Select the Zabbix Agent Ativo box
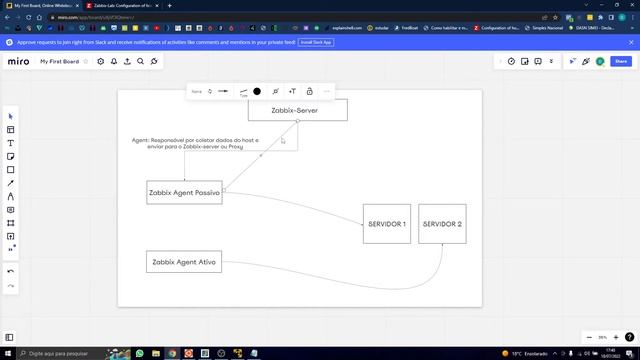This screenshot has height=360, width=640. 184,262
